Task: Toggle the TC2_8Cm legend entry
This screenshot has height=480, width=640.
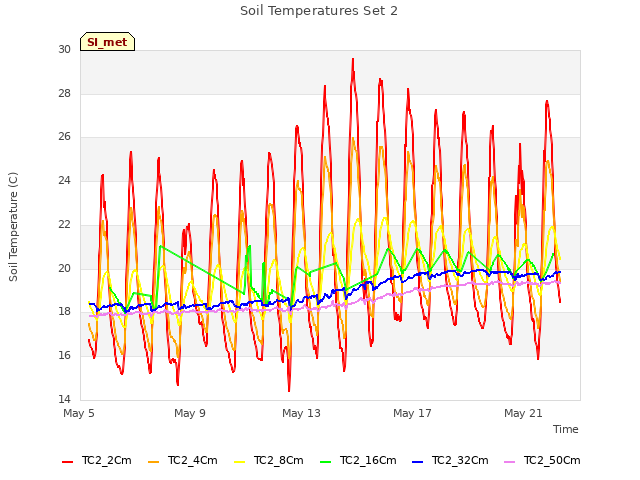Action: click(269, 460)
